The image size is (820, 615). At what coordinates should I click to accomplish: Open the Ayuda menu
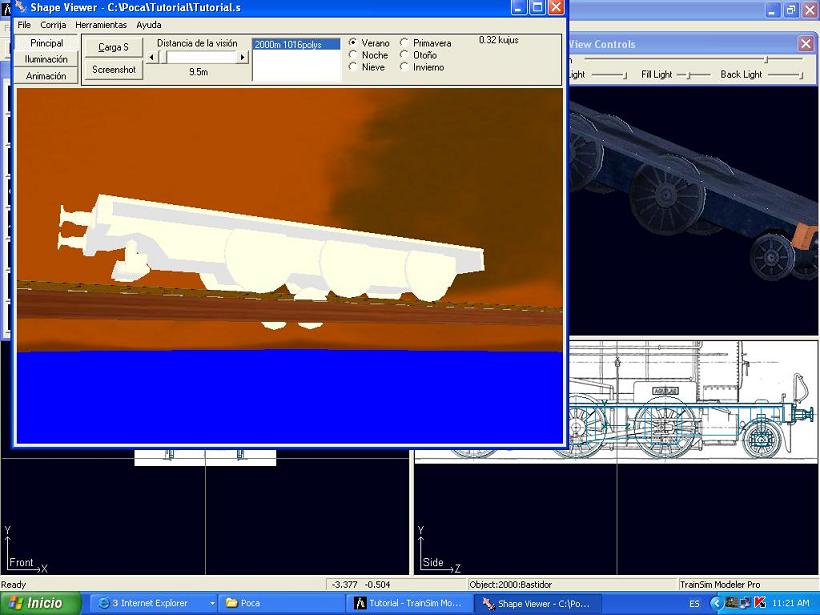[148, 24]
